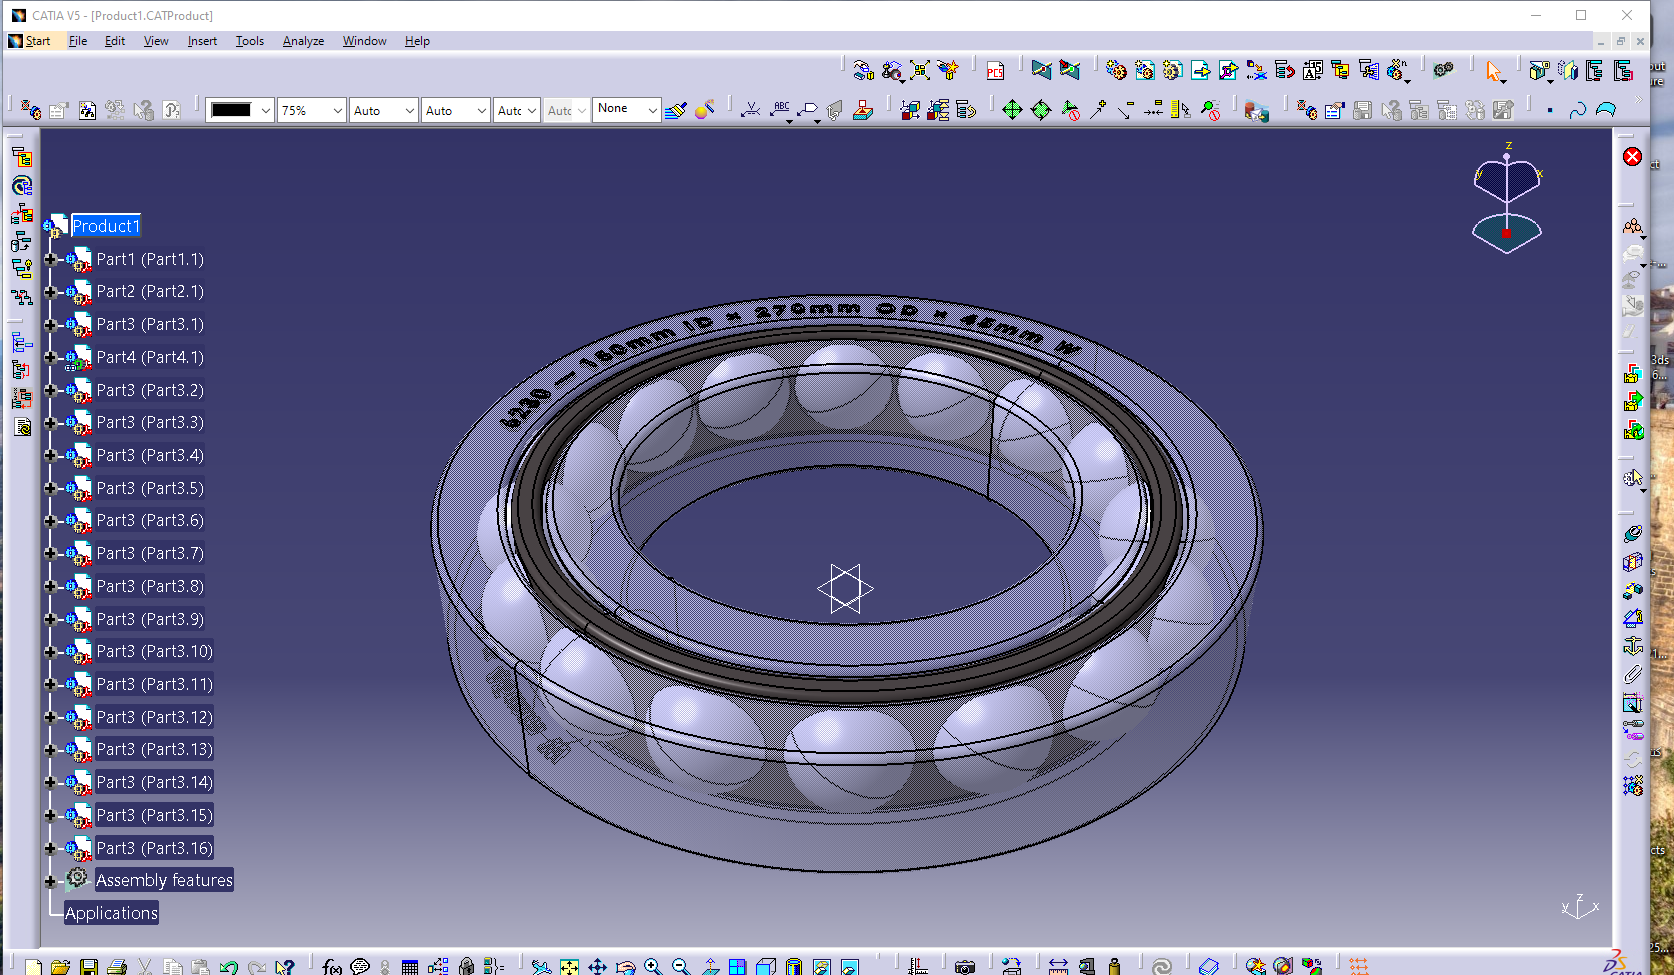Expand the Part4 (Part4.1) node
This screenshot has height=975, width=1674.
[50, 357]
